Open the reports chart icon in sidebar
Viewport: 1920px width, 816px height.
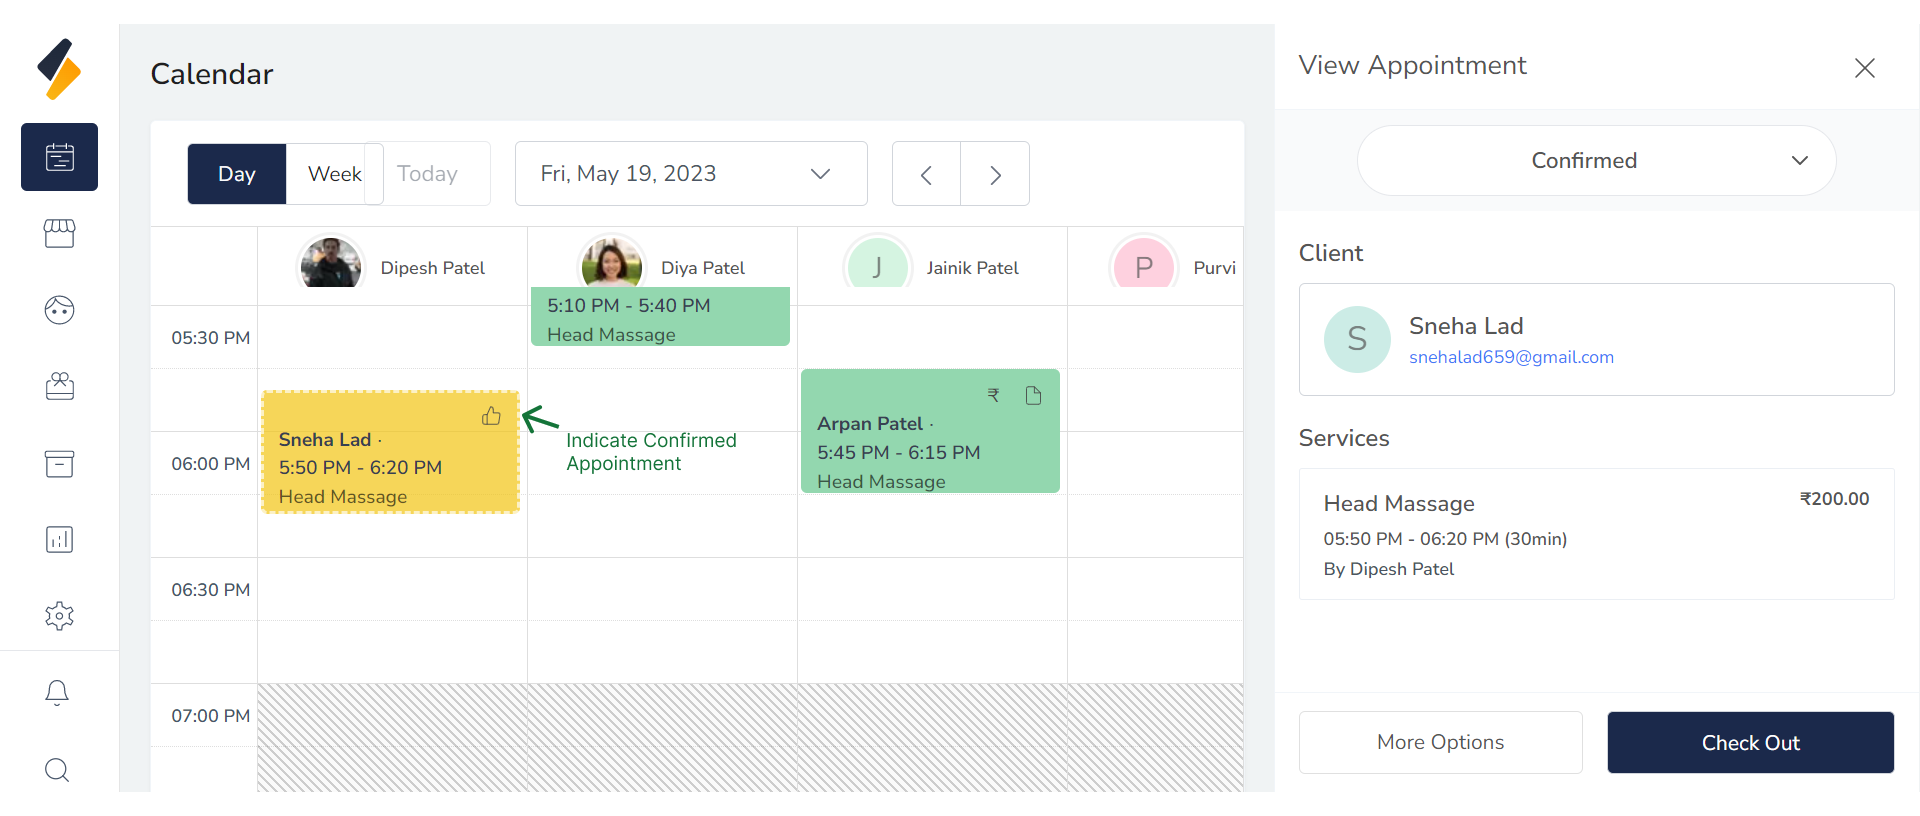coord(59,540)
